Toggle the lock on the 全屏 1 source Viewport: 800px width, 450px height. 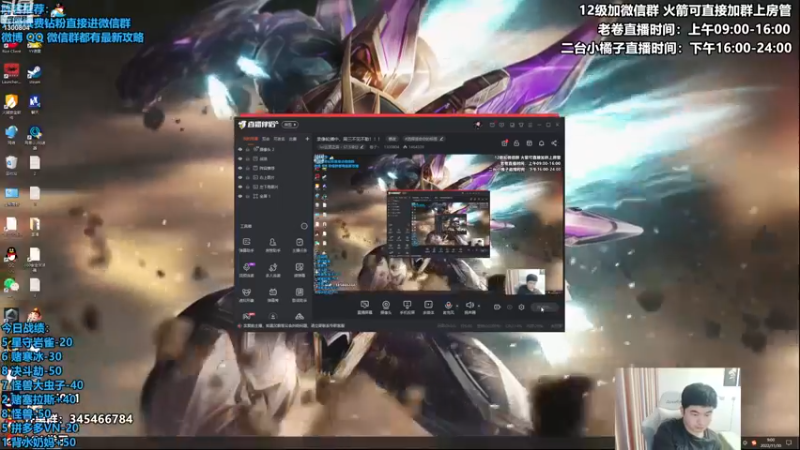[248, 196]
